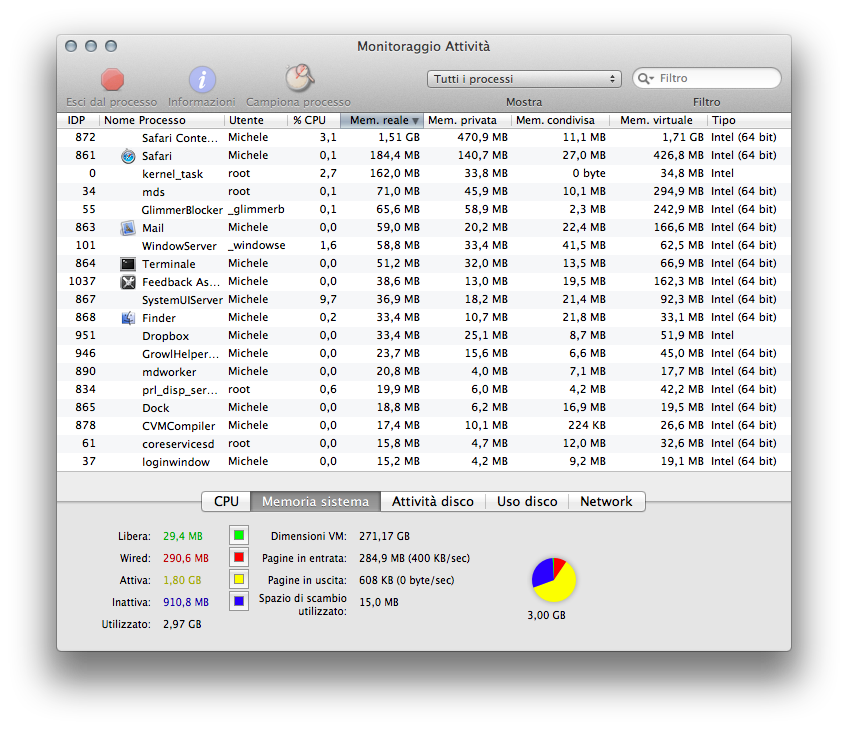
Task: Select the Terminale icon in process list
Action: click(128, 264)
